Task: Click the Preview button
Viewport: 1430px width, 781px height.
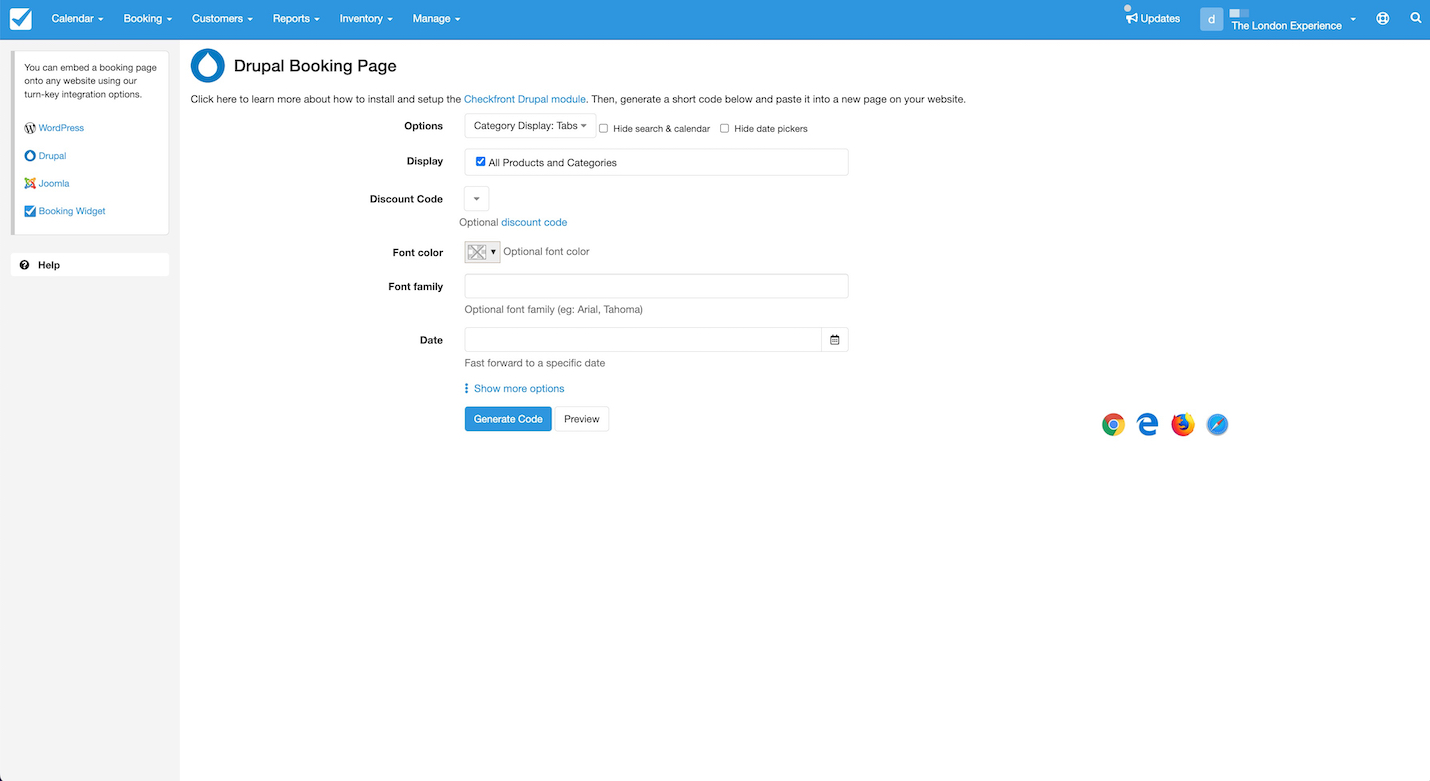Action: coord(582,419)
